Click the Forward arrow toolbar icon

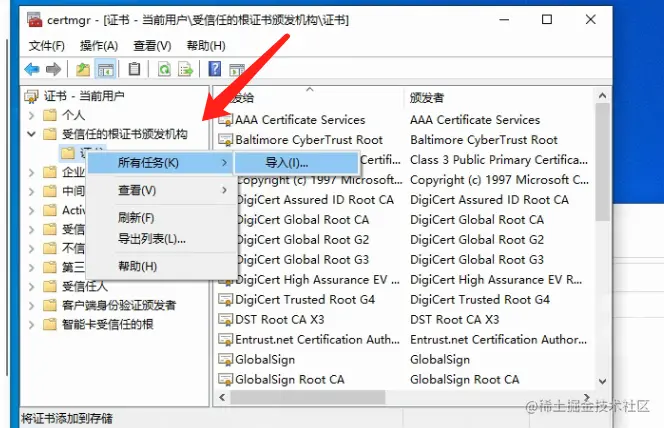coord(53,69)
